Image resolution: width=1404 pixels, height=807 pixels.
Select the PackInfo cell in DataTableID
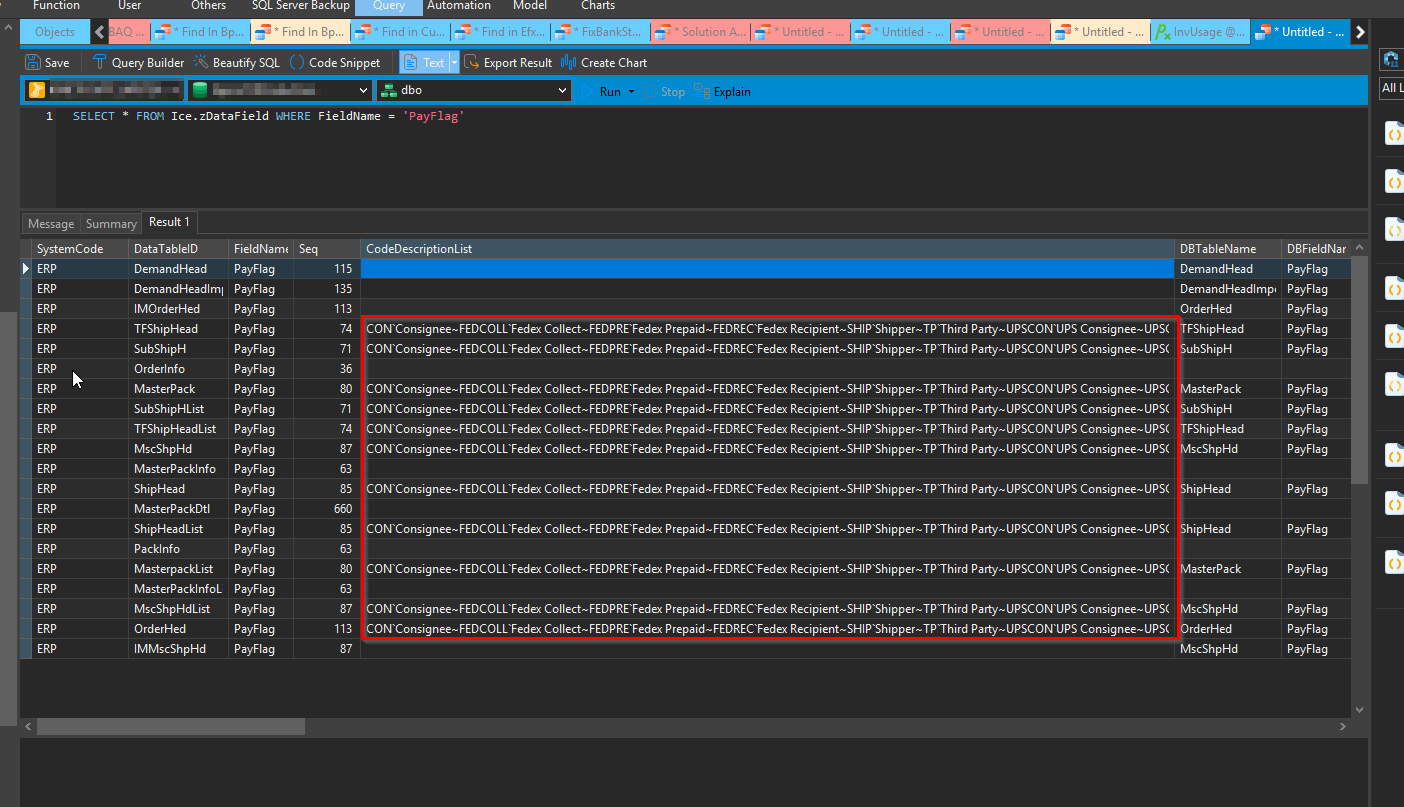[178, 549]
